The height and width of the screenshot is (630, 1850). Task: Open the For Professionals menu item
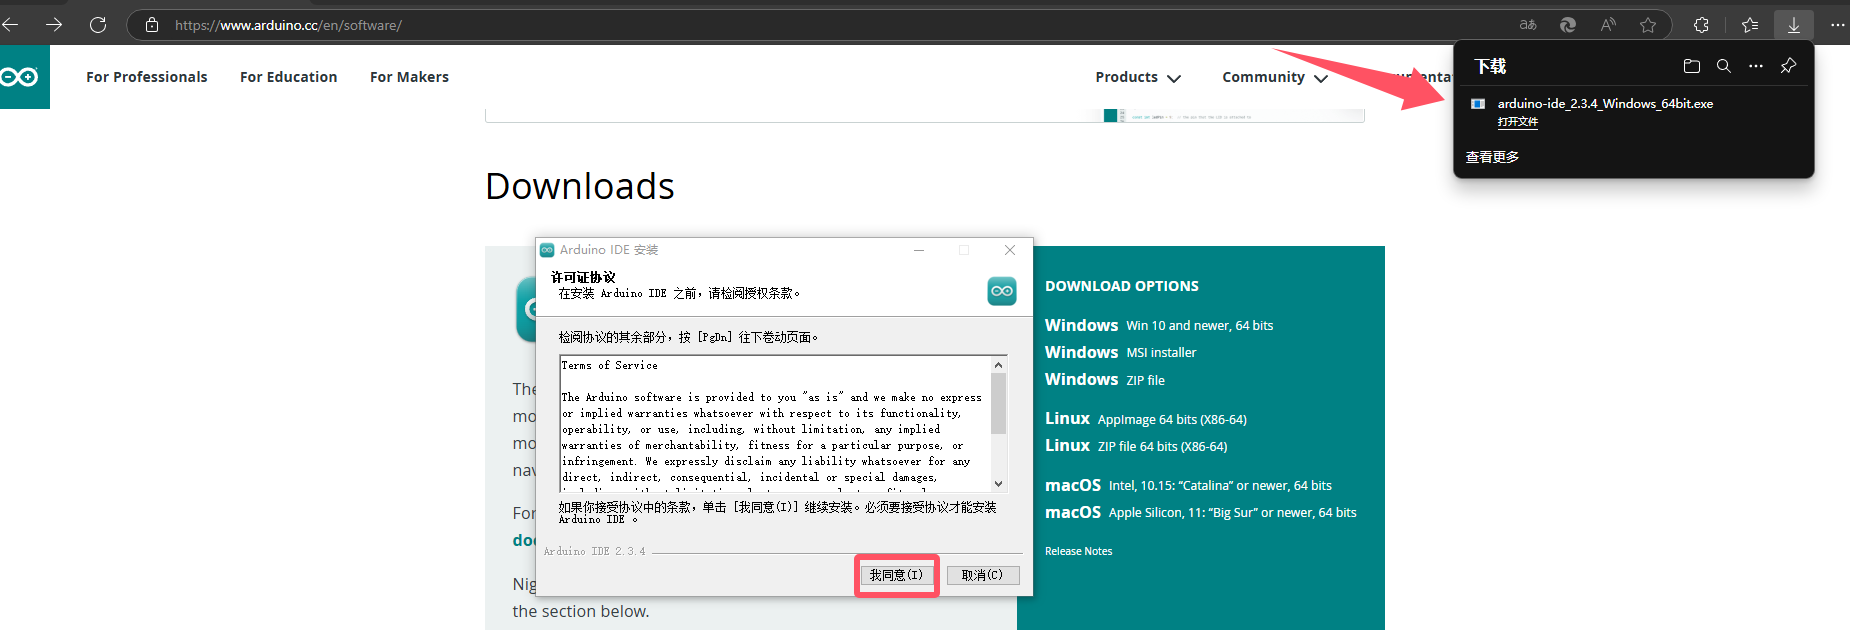point(147,77)
